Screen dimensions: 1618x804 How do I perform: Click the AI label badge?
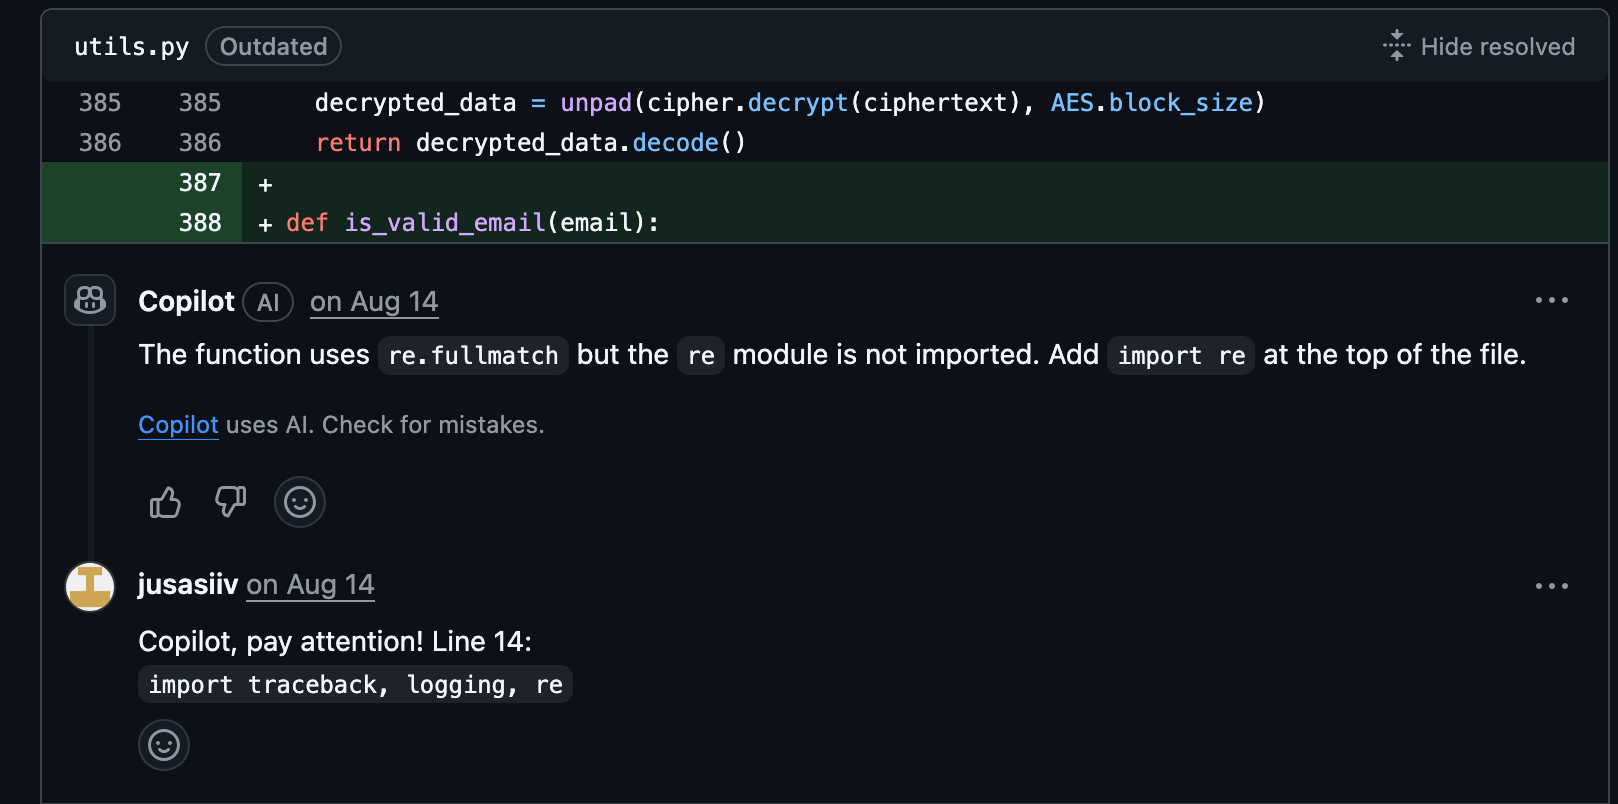[268, 303]
